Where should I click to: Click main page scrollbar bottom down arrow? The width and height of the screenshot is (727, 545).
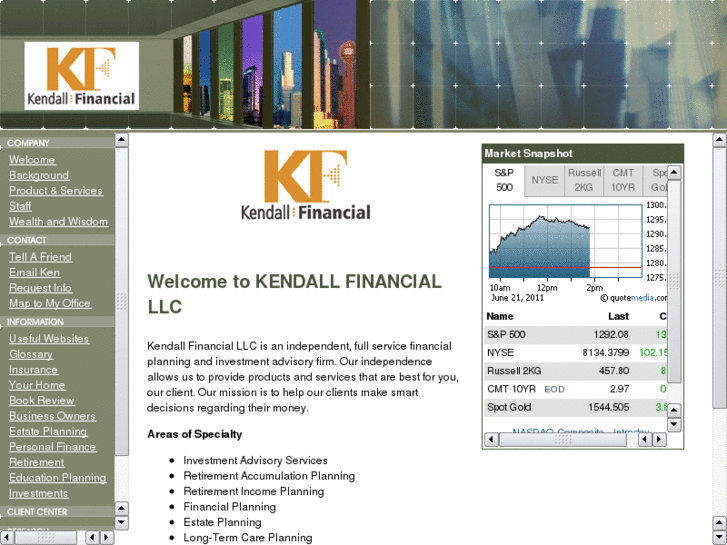pyautogui.click(x=719, y=537)
